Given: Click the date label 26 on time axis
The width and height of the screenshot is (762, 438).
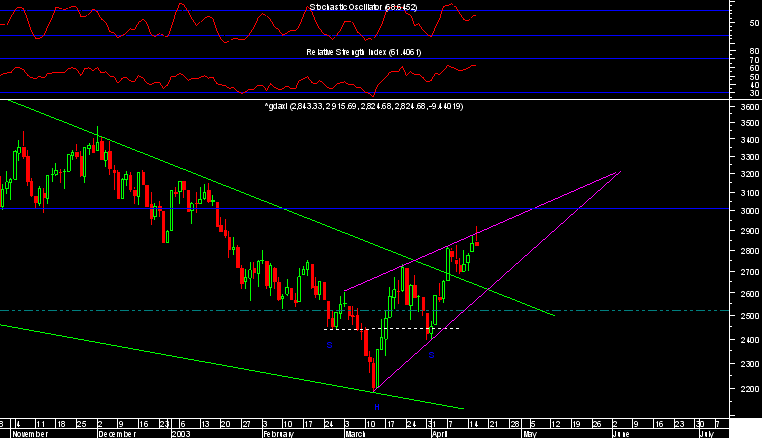Looking at the screenshot, I should point(597,424).
